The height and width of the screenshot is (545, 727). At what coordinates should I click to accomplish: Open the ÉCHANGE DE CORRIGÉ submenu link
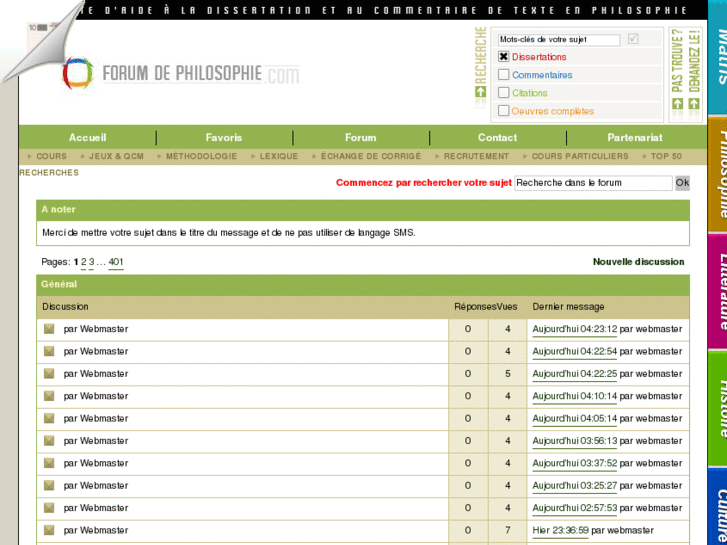[371, 156]
